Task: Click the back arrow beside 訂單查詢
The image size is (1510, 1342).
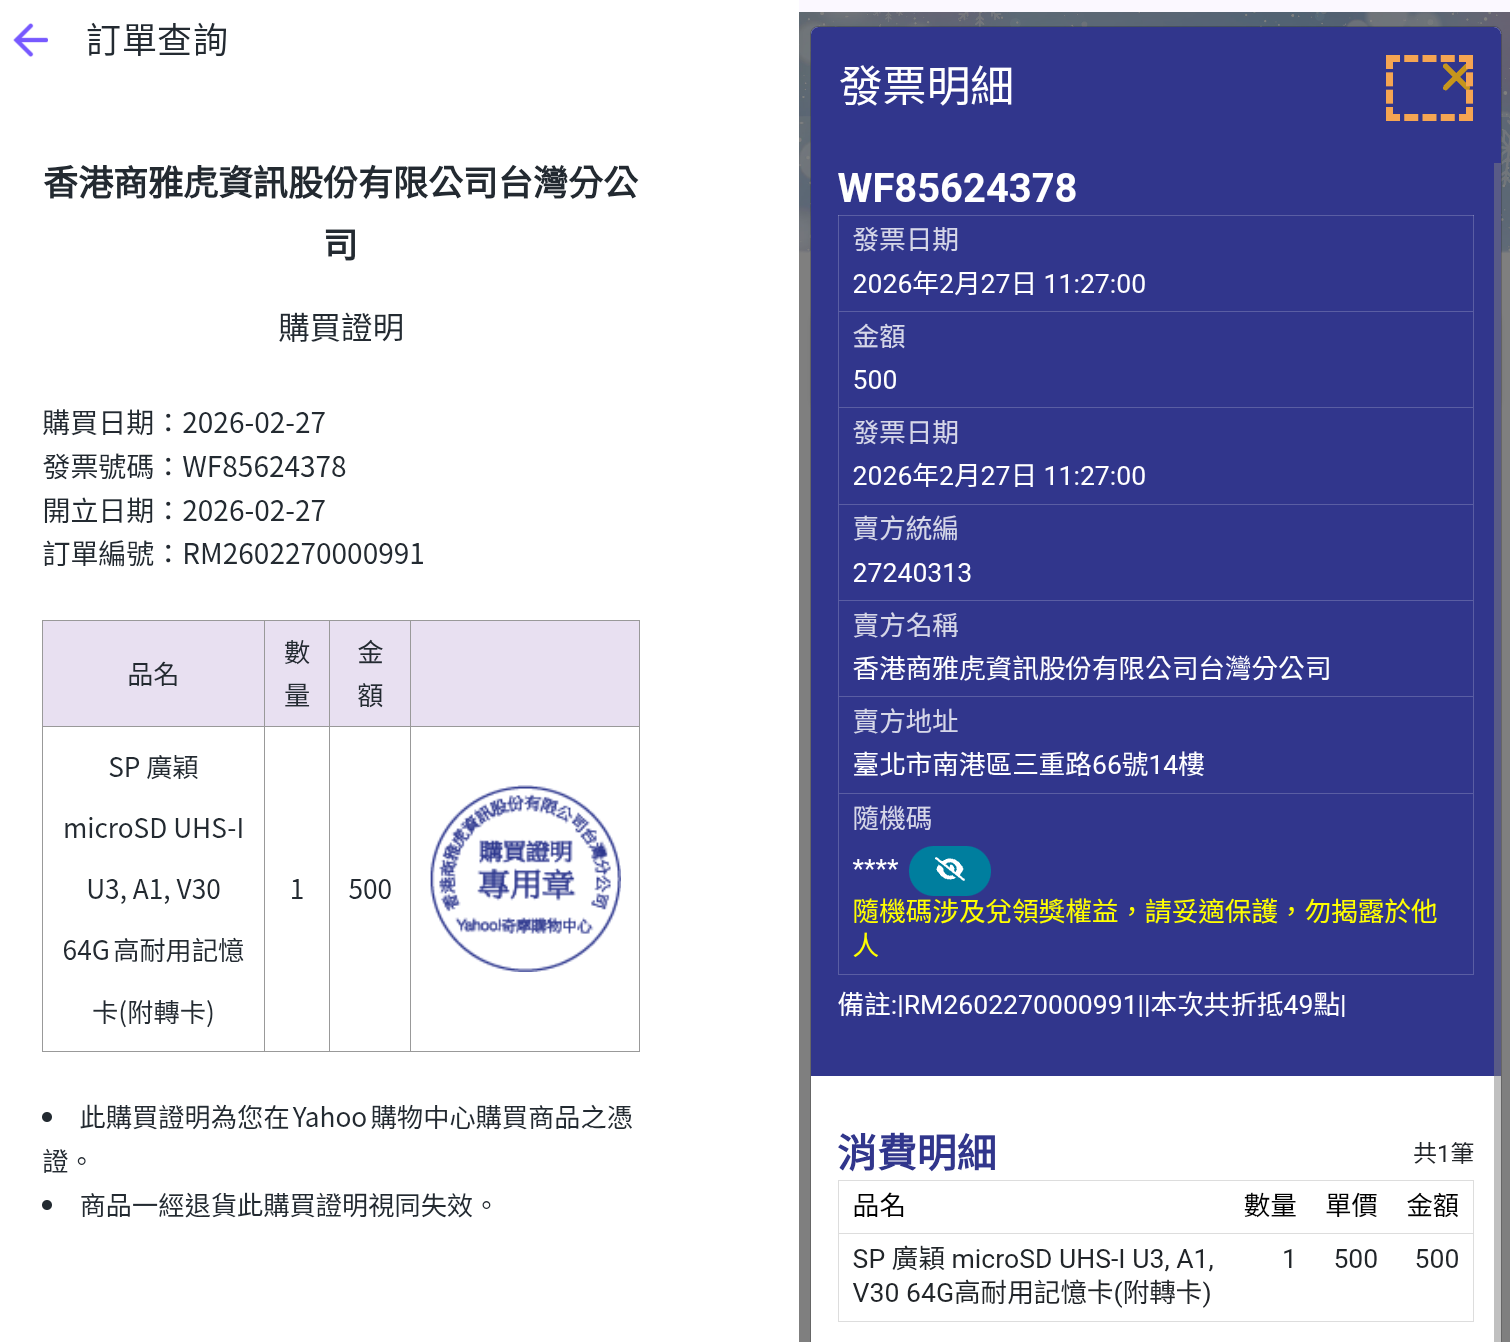Action: (x=31, y=40)
